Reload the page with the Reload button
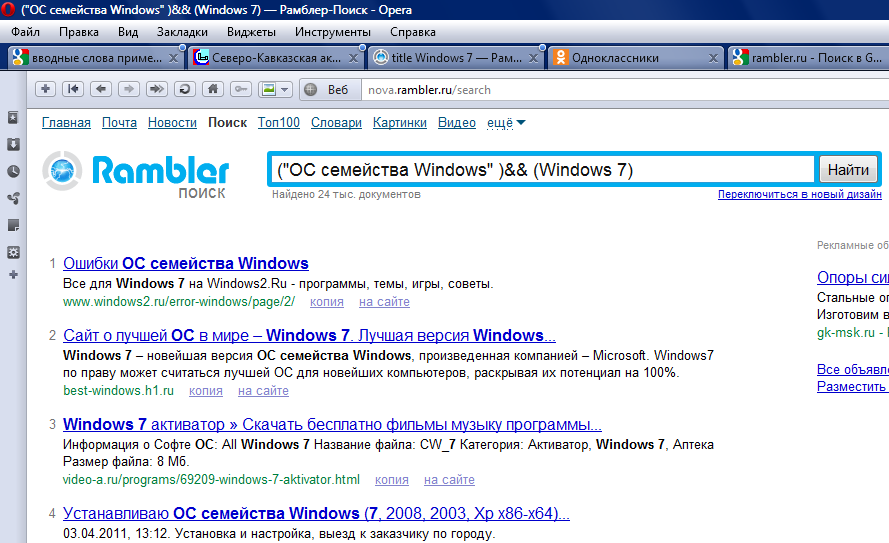 tap(184, 89)
